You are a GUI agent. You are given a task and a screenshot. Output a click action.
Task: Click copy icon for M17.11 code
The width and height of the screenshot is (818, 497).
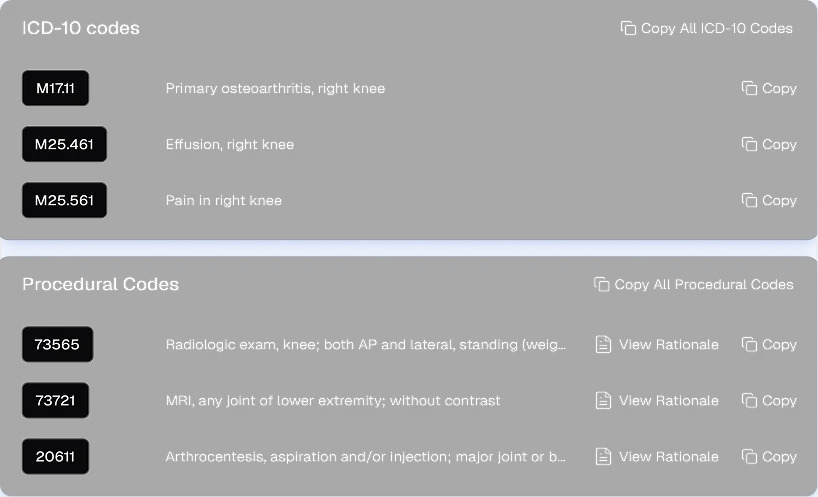[749, 88]
